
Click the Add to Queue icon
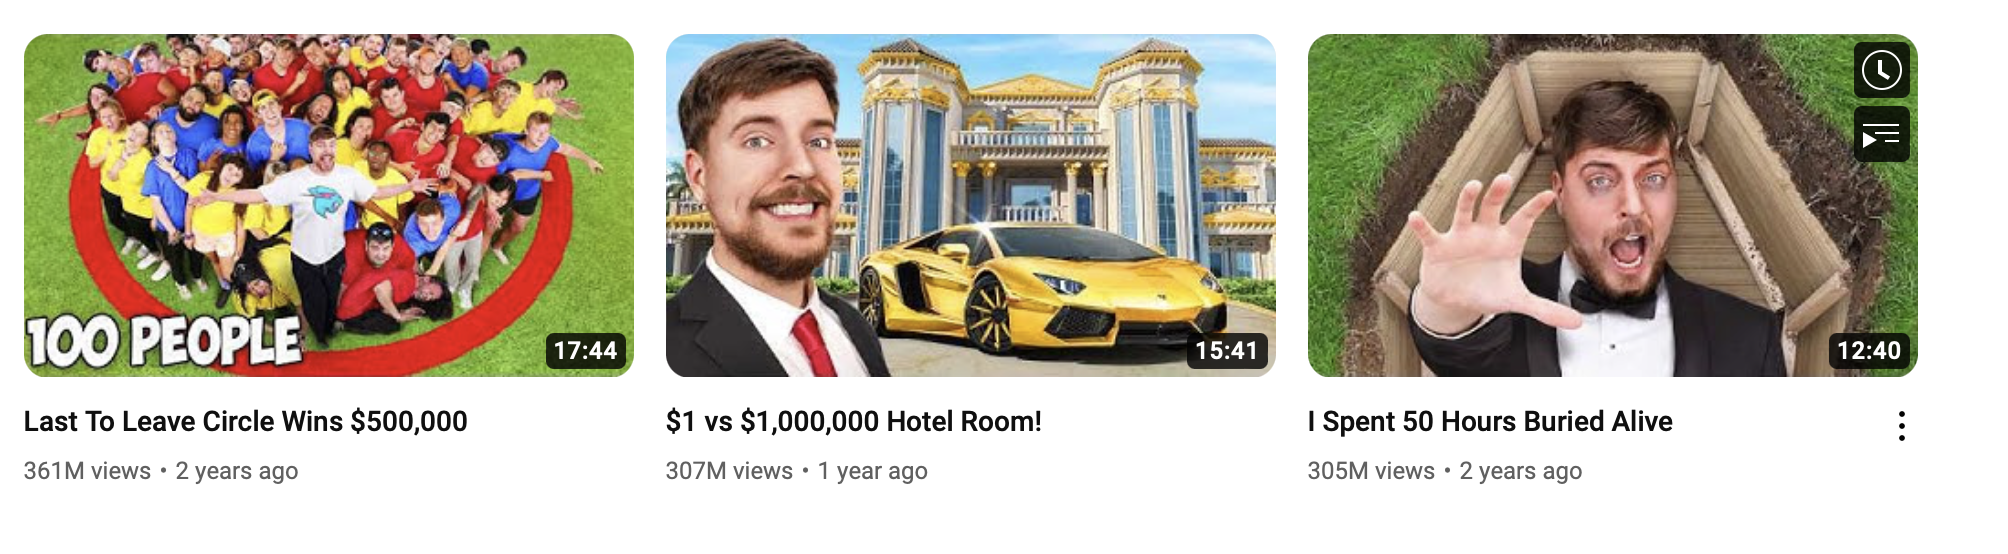(x=1881, y=134)
